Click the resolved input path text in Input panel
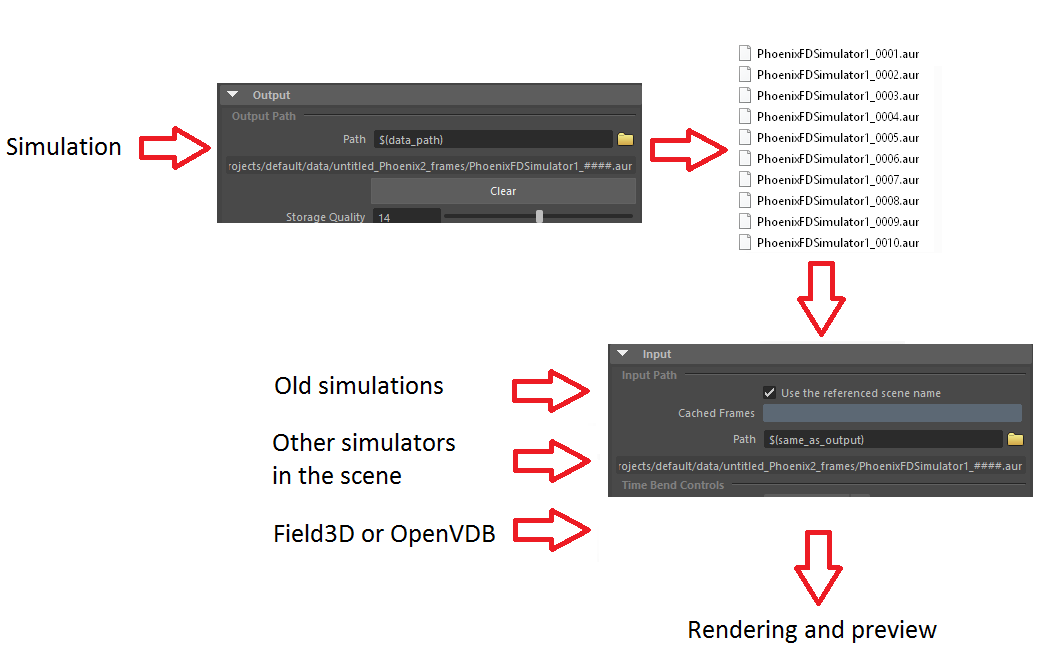 coord(820,466)
